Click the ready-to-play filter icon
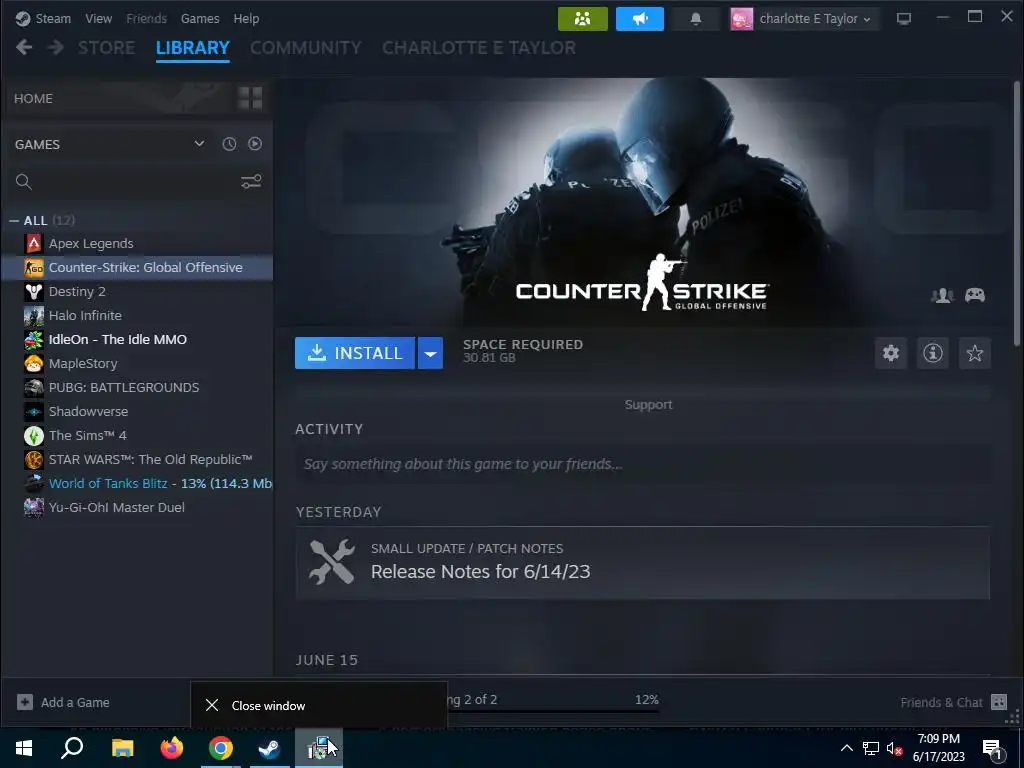This screenshot has height=768, width=1024. tap(255, 144)
